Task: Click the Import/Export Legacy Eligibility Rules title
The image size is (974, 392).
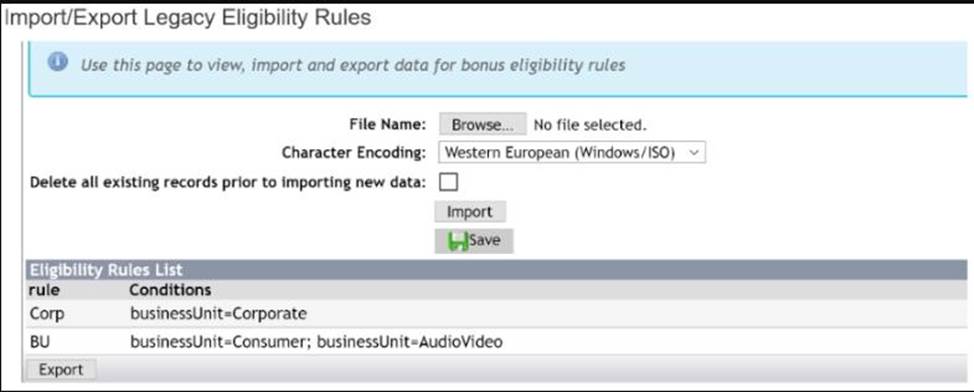Action: 188,17
